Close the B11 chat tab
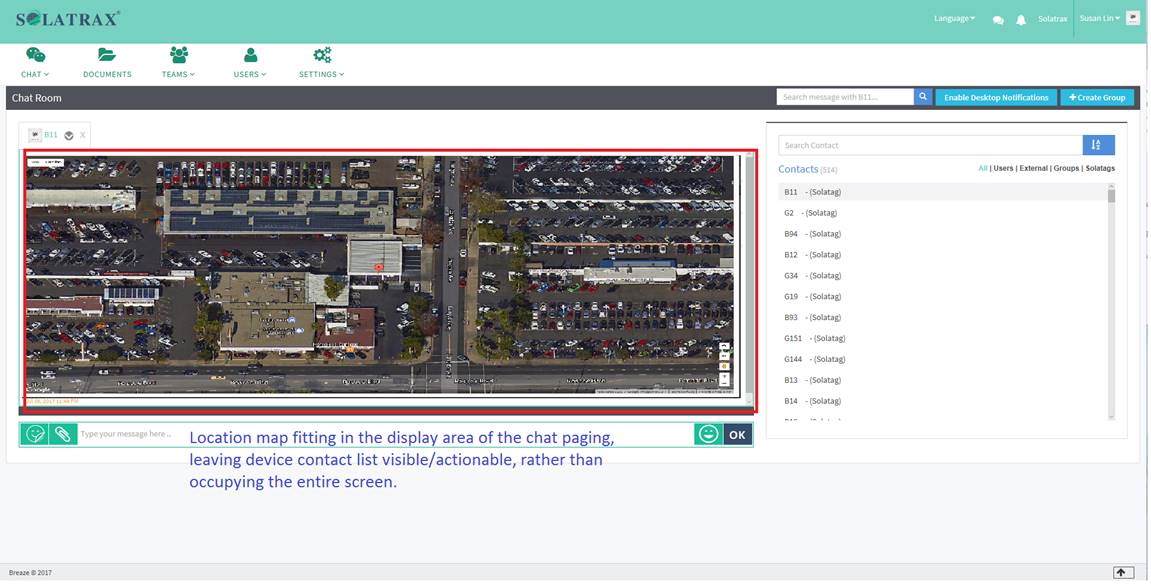1151x584 pixels. [x=82, y=135]
